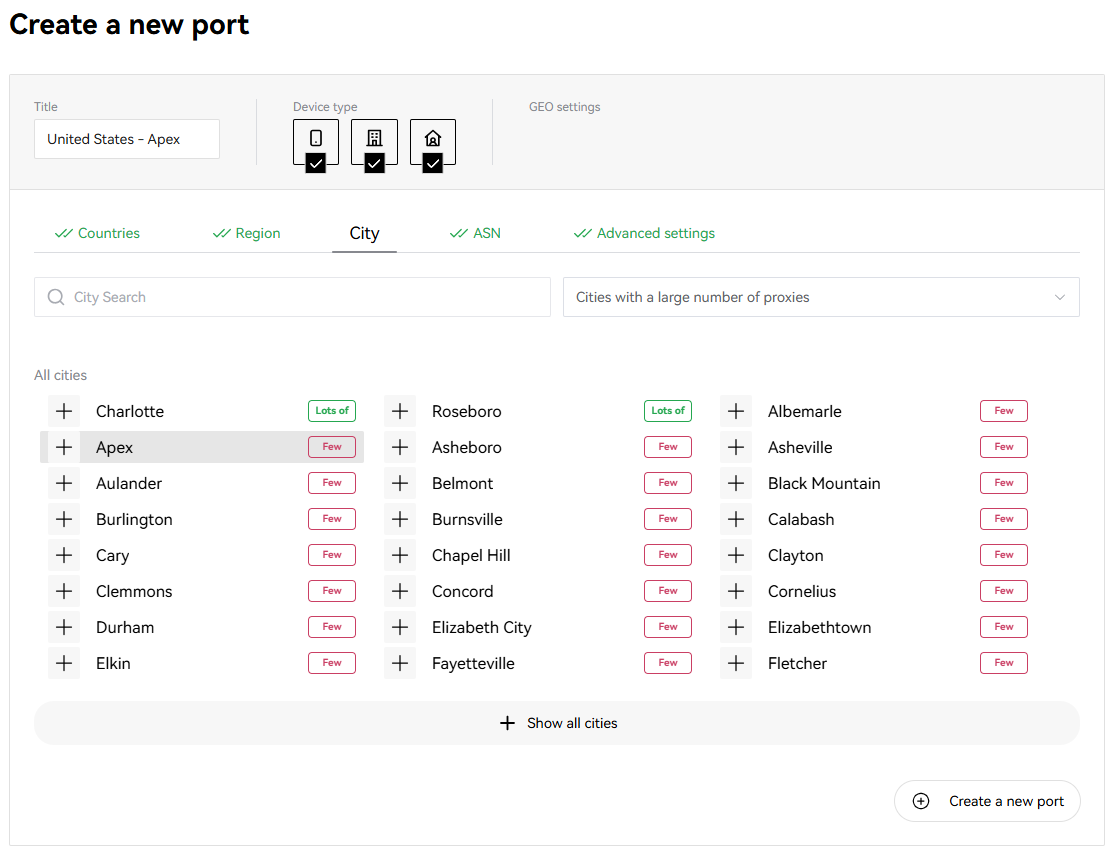
Task: Click the Cornelius city name
Action: [802, 592]
